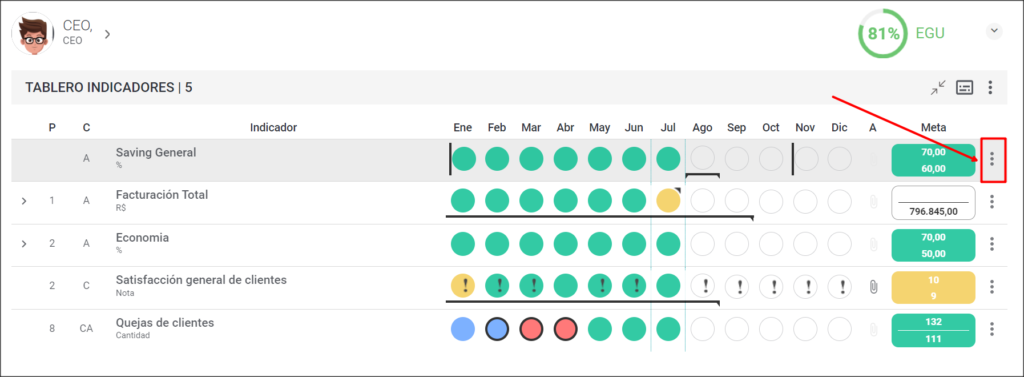The height and width of the screenshot is (377, 1024).
Task: Click the Dic month column header
Action: (x=839, y=127)
